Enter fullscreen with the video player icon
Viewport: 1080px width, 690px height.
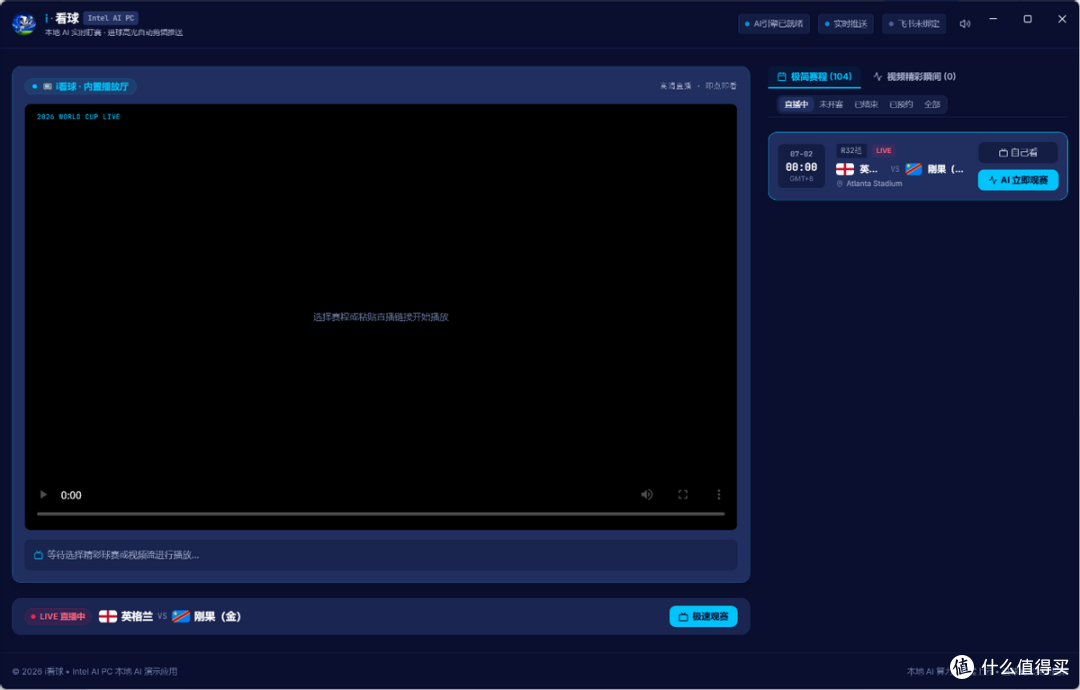(683, 494)
